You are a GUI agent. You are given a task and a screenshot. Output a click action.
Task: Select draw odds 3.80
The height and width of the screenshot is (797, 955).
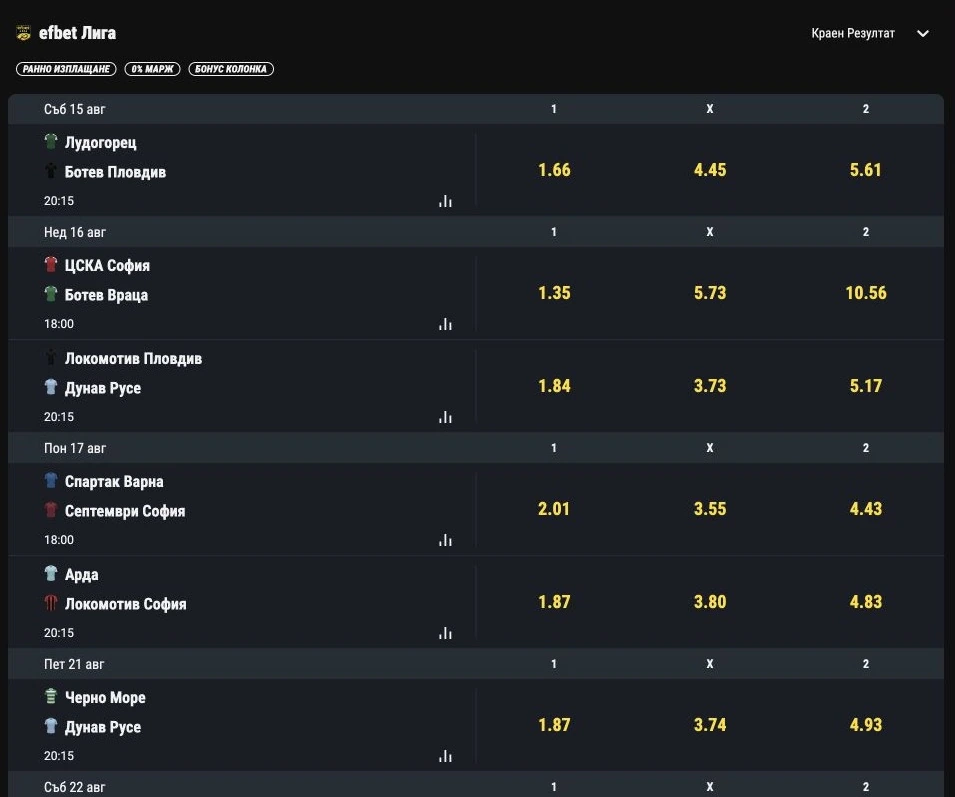click(710, 602)
